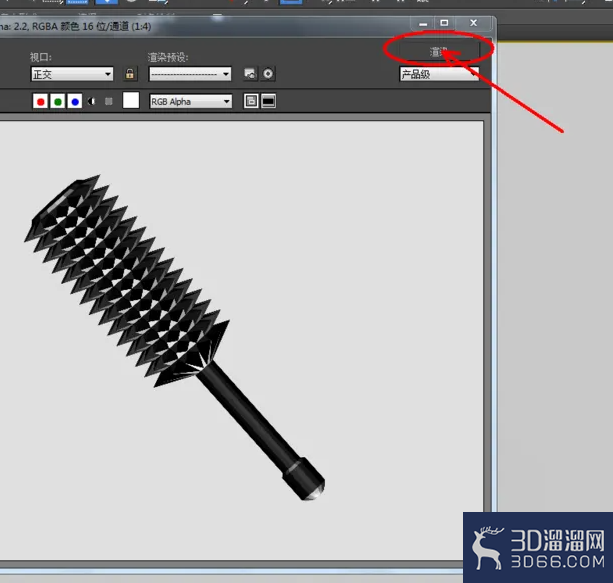The image size is (613, 583).
Task: Minimize the rendered frame window
Action: tap(423, 23)
